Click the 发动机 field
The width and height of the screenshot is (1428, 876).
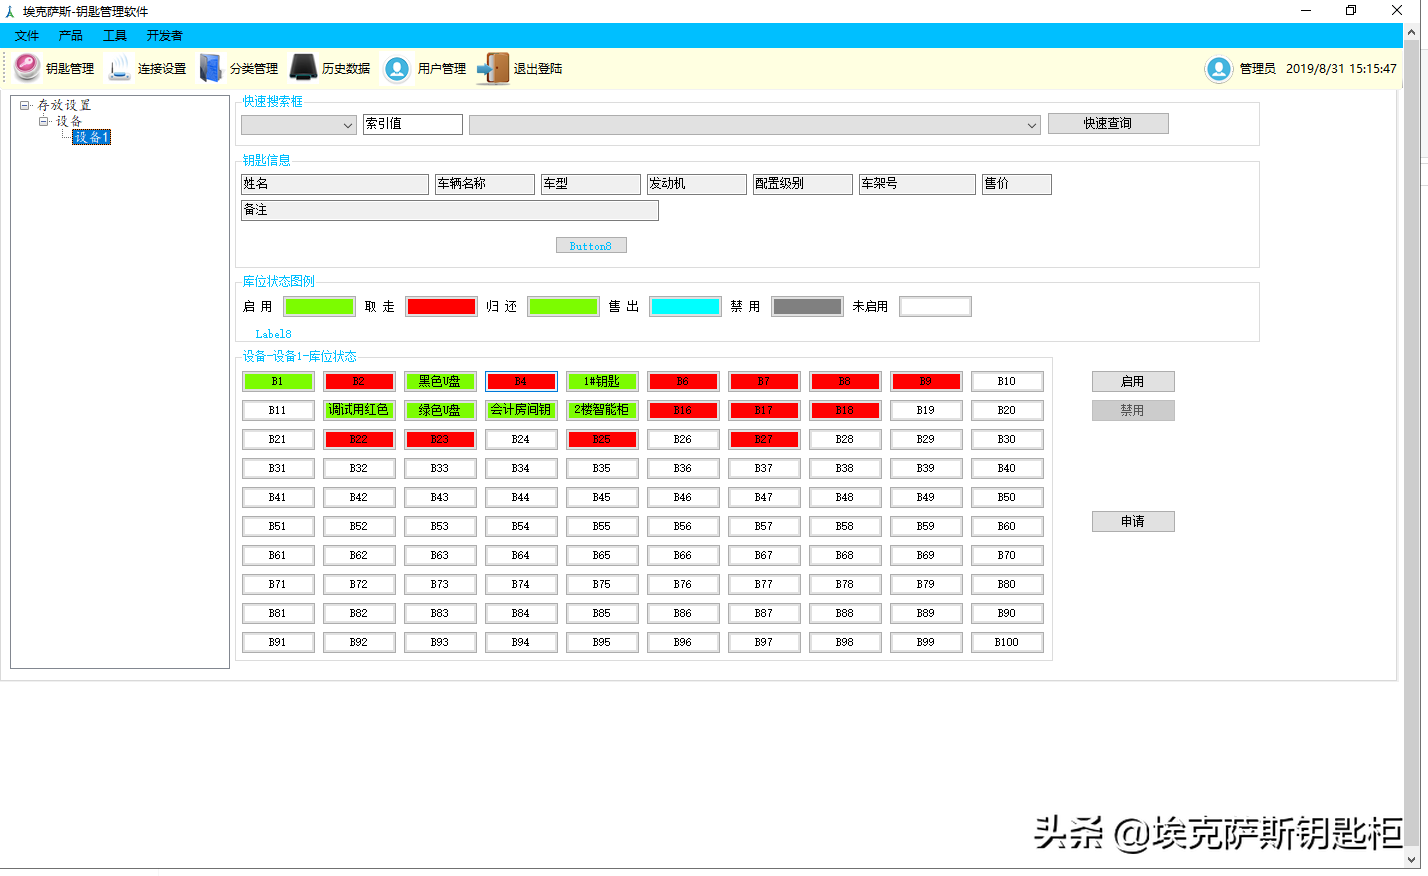click(697, 184)
